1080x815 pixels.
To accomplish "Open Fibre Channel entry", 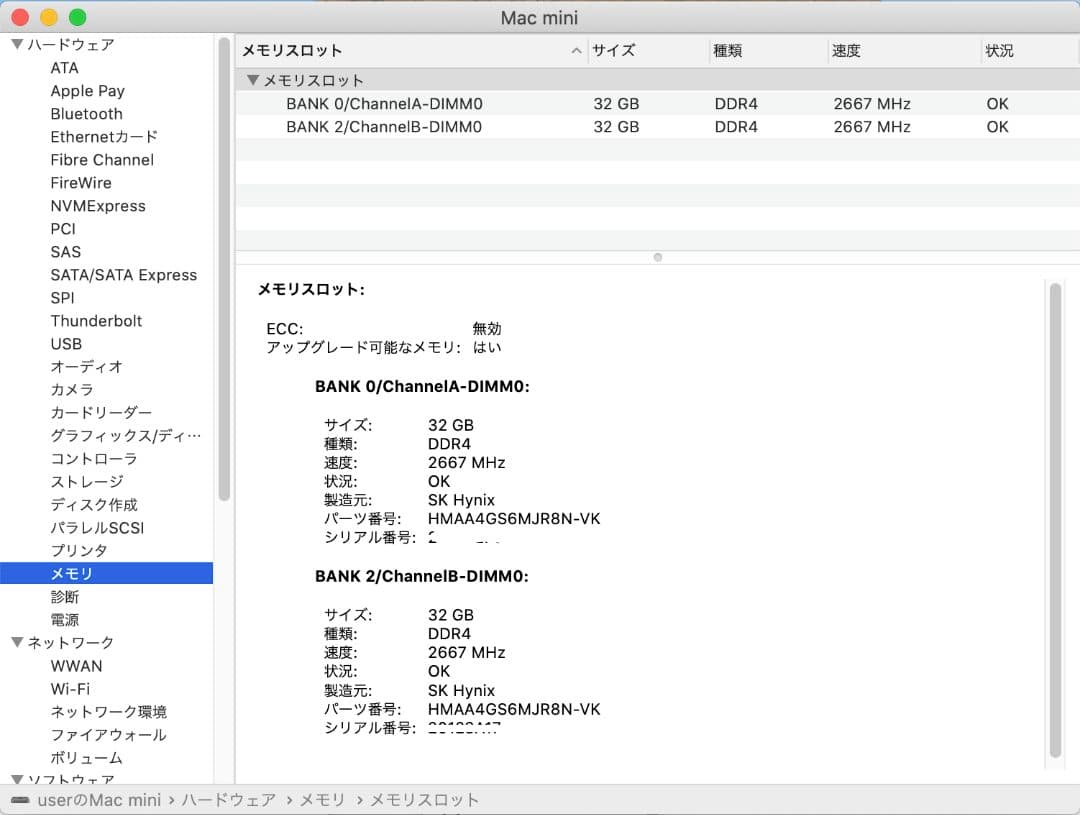I will [102, 160].
